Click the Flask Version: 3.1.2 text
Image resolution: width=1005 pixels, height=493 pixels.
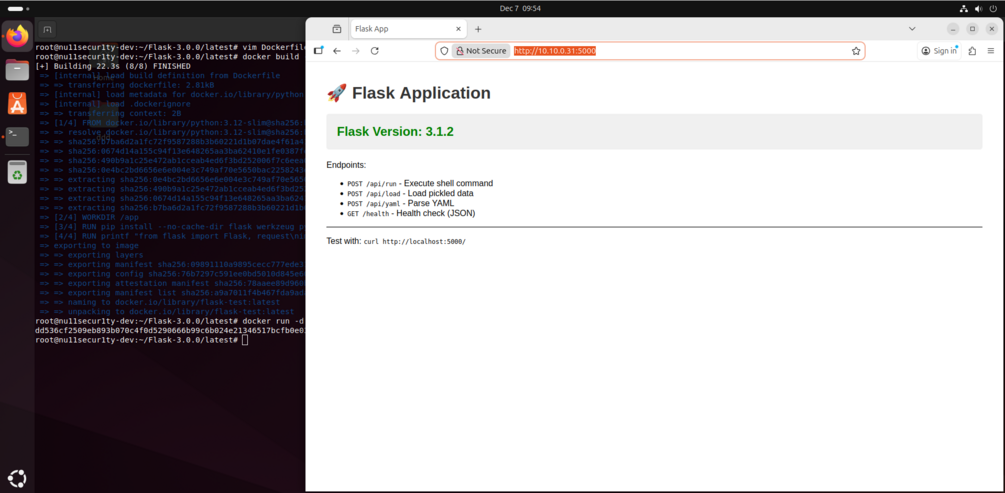tap(395, 131)
